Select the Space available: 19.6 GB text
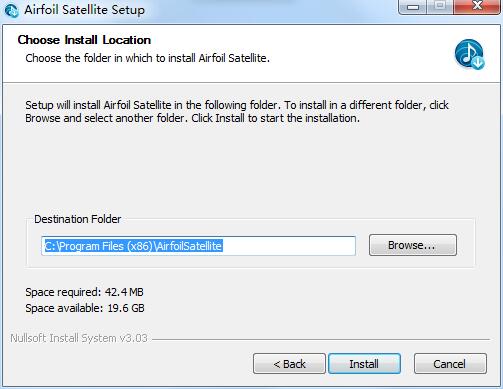The image size is (503, 389). [x=85, y=308]
